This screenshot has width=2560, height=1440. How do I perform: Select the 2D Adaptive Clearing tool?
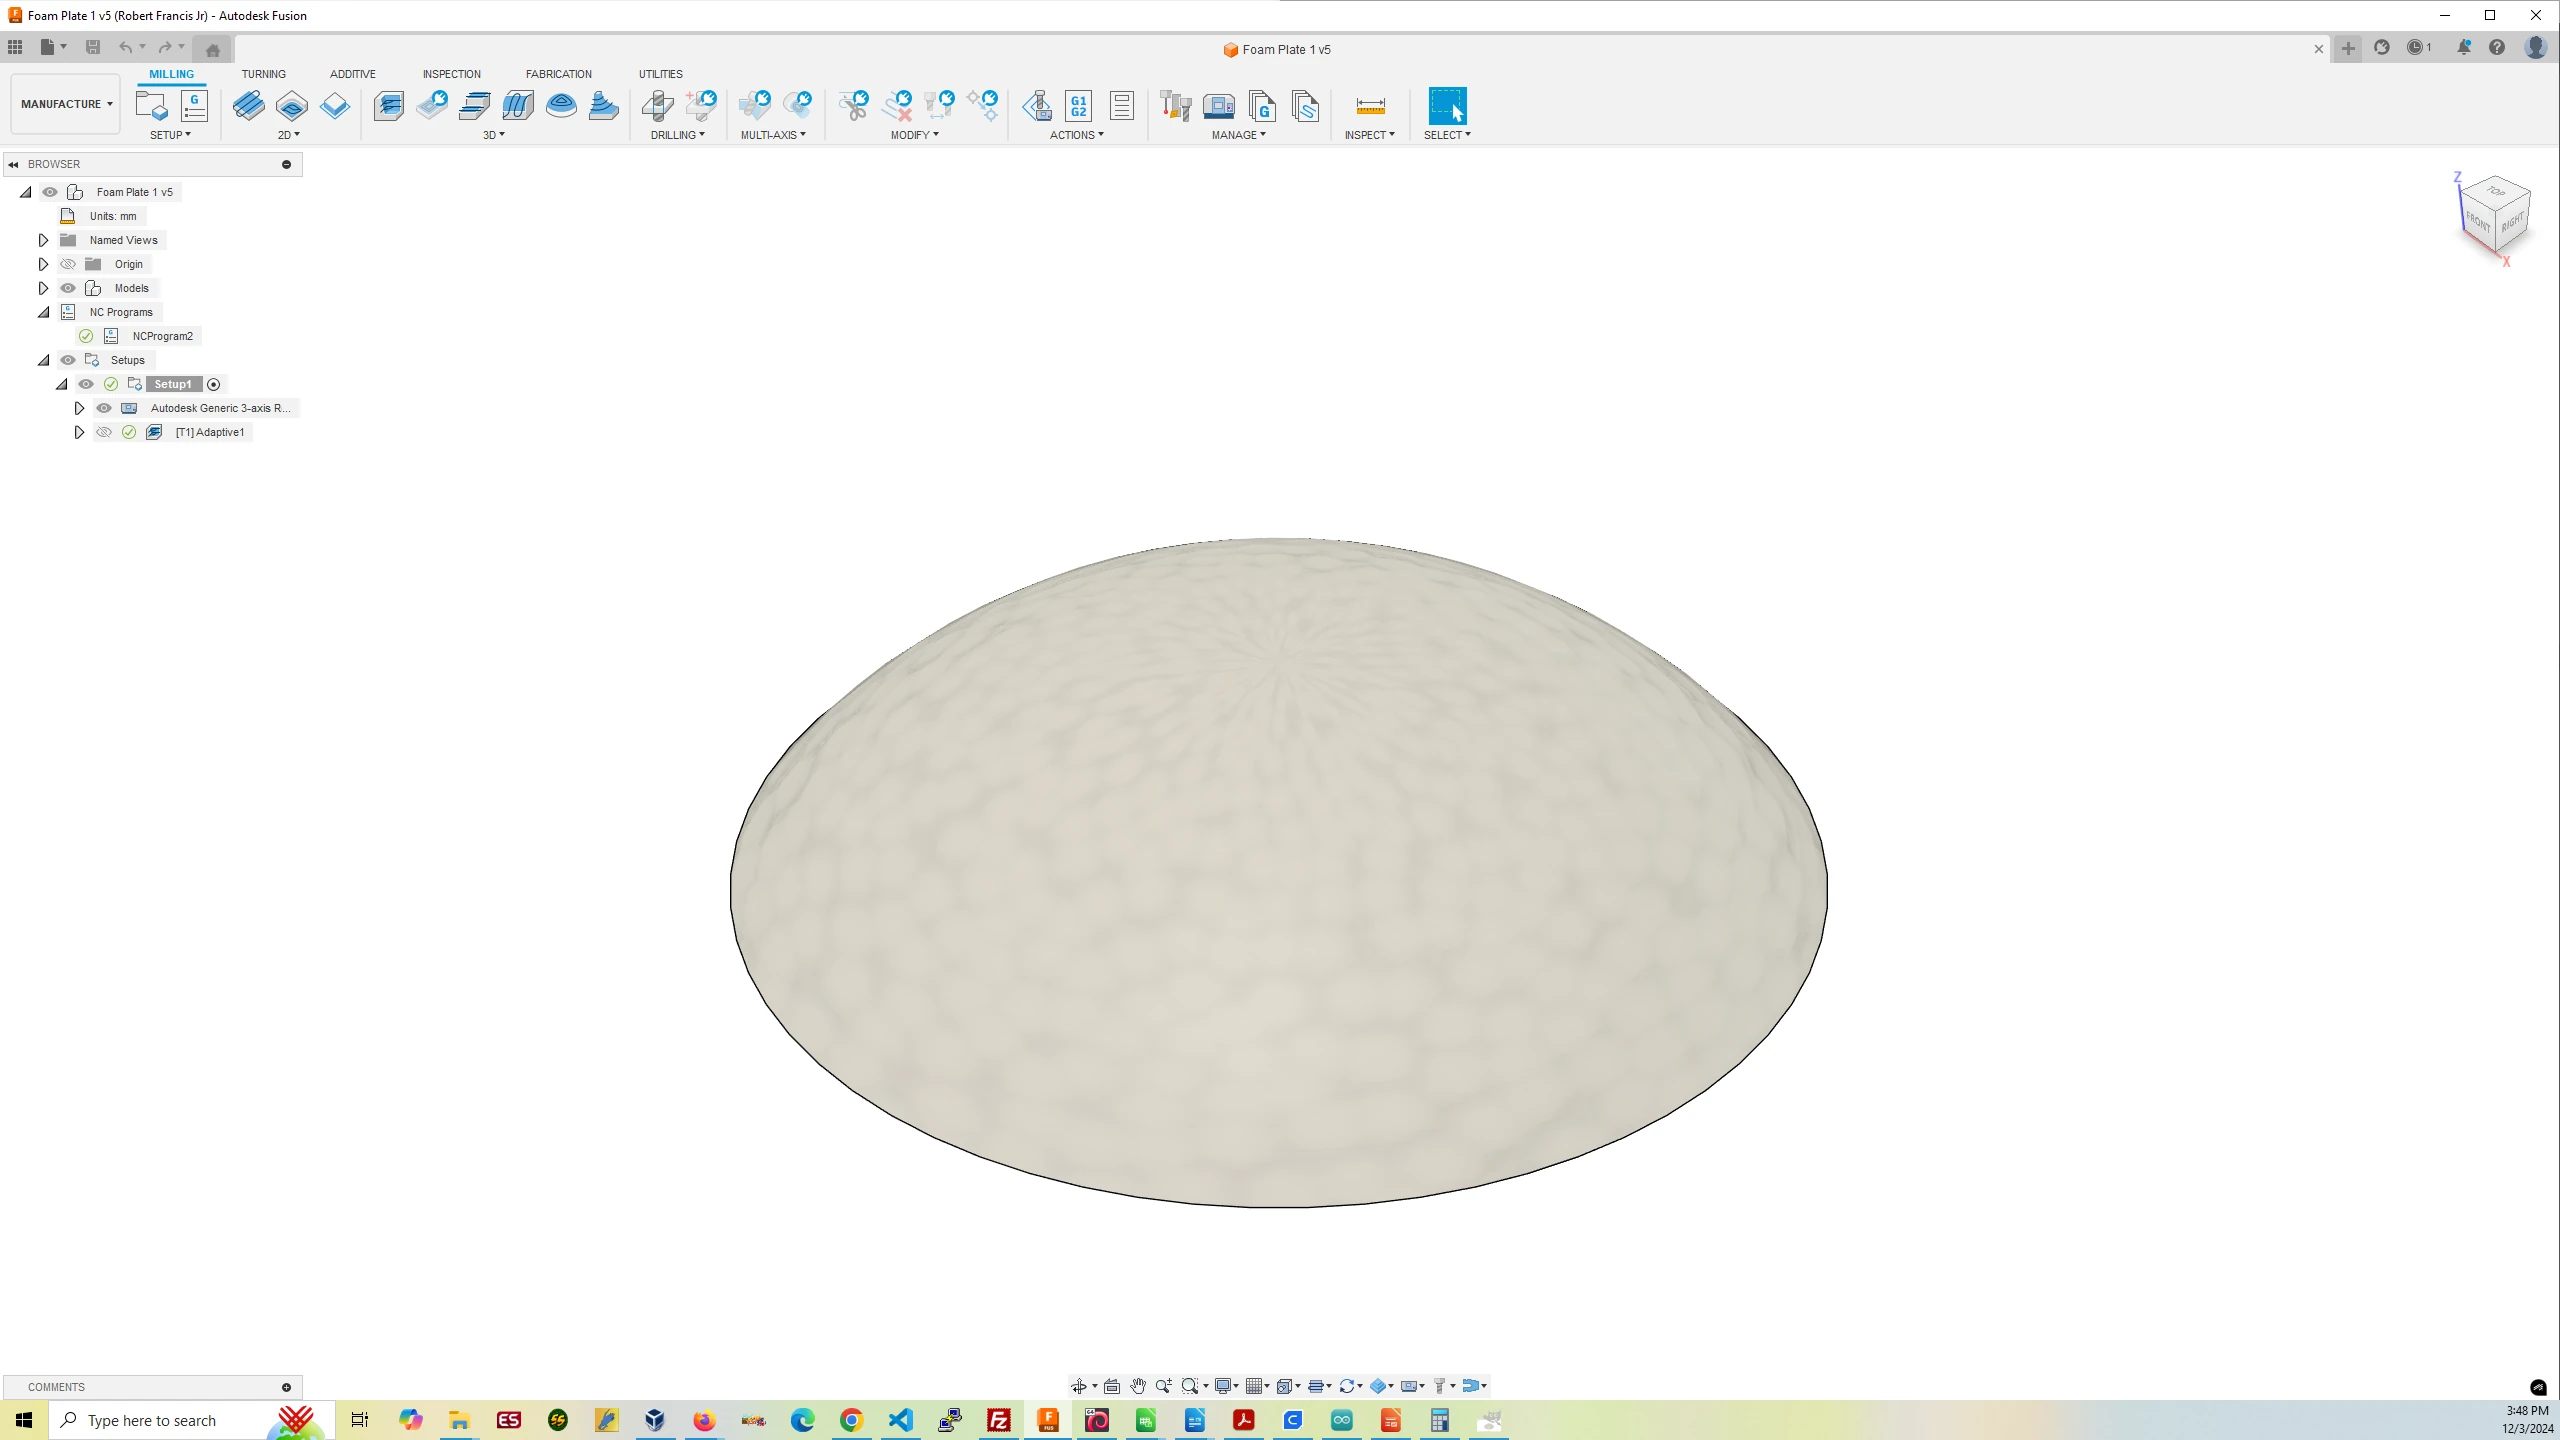[x=249, y=105]
